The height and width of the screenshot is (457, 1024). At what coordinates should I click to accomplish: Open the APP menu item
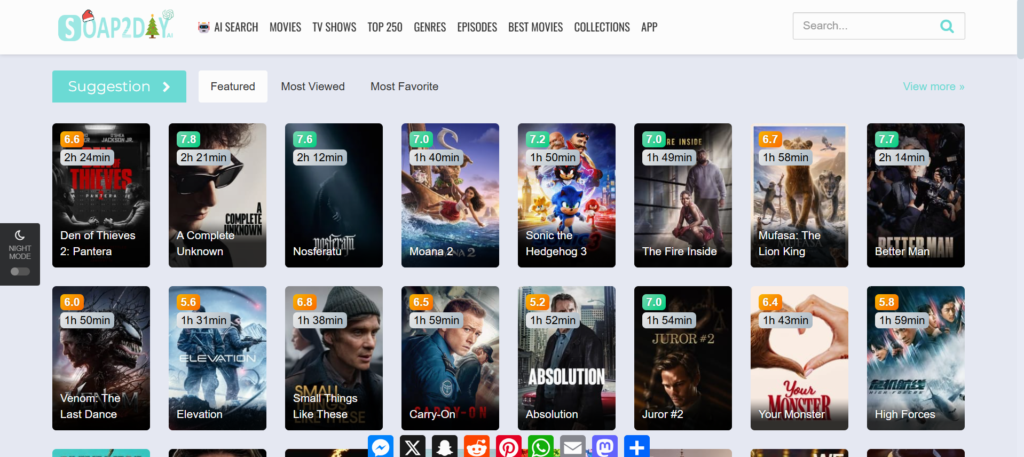pyautogui.click(x=649, y=27)
